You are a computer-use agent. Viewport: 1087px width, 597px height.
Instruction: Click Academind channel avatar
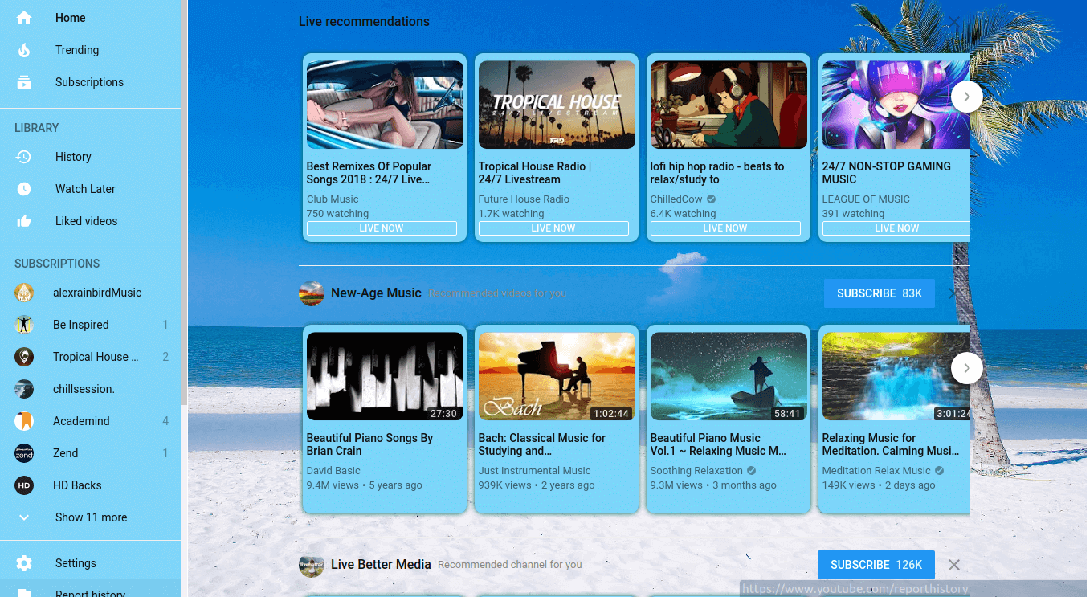[24, 421]
